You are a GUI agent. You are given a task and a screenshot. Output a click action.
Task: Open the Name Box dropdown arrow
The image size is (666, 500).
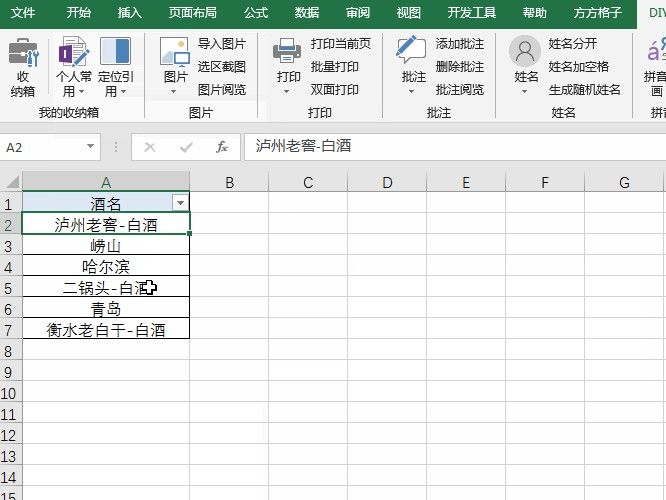click(90, 147)
